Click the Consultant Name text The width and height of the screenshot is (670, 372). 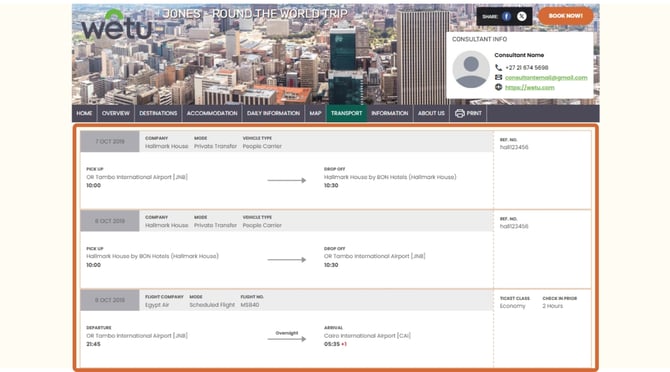pos(519,55)
